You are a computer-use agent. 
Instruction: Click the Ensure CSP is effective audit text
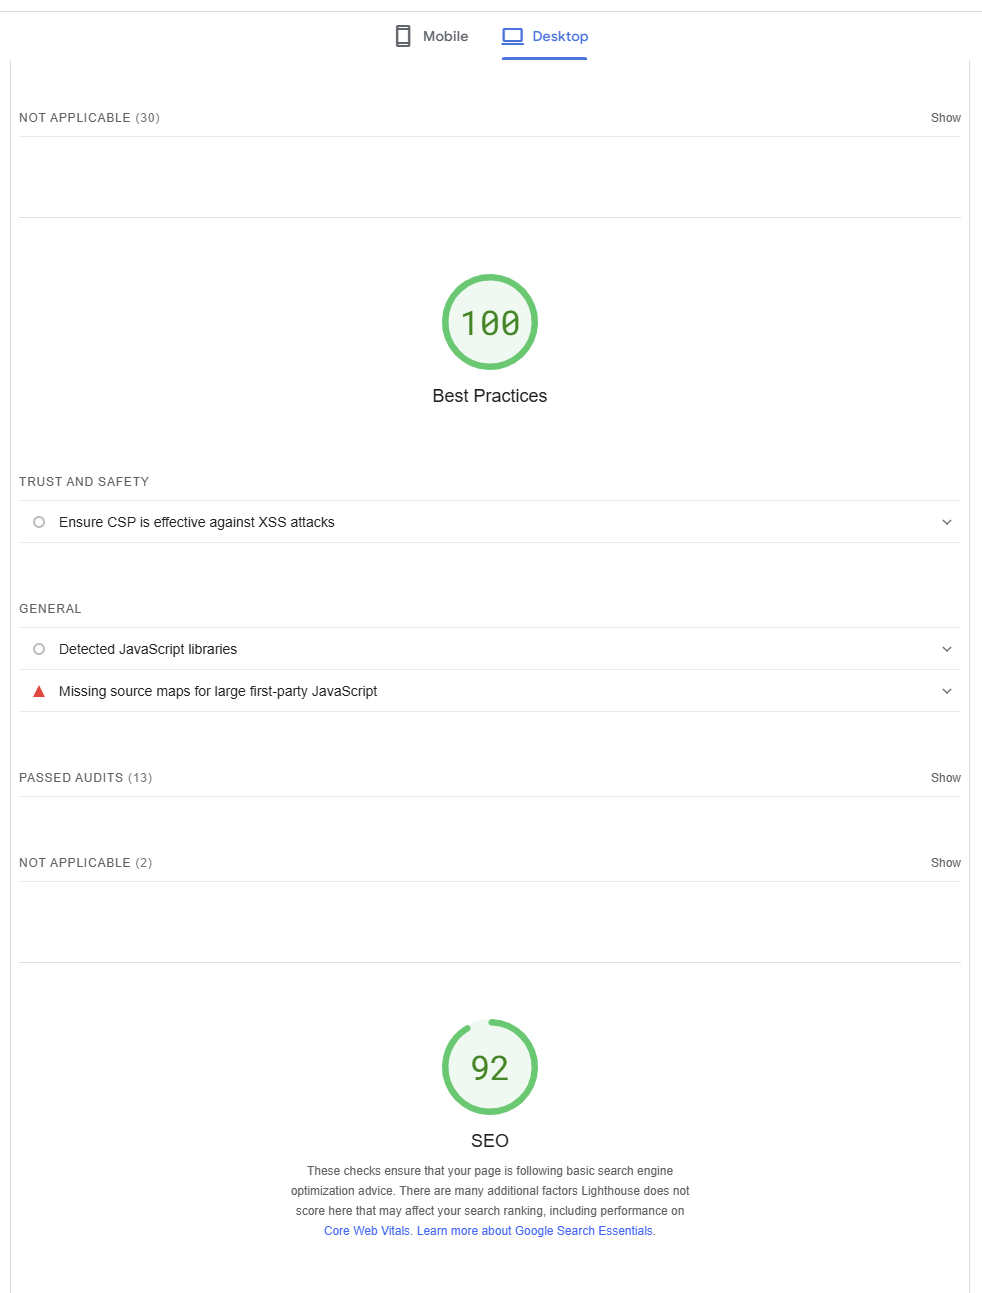tap(197, 522)
